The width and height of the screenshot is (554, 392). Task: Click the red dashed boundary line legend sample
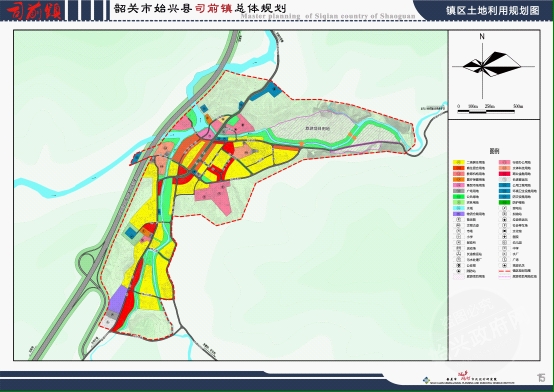504,270
